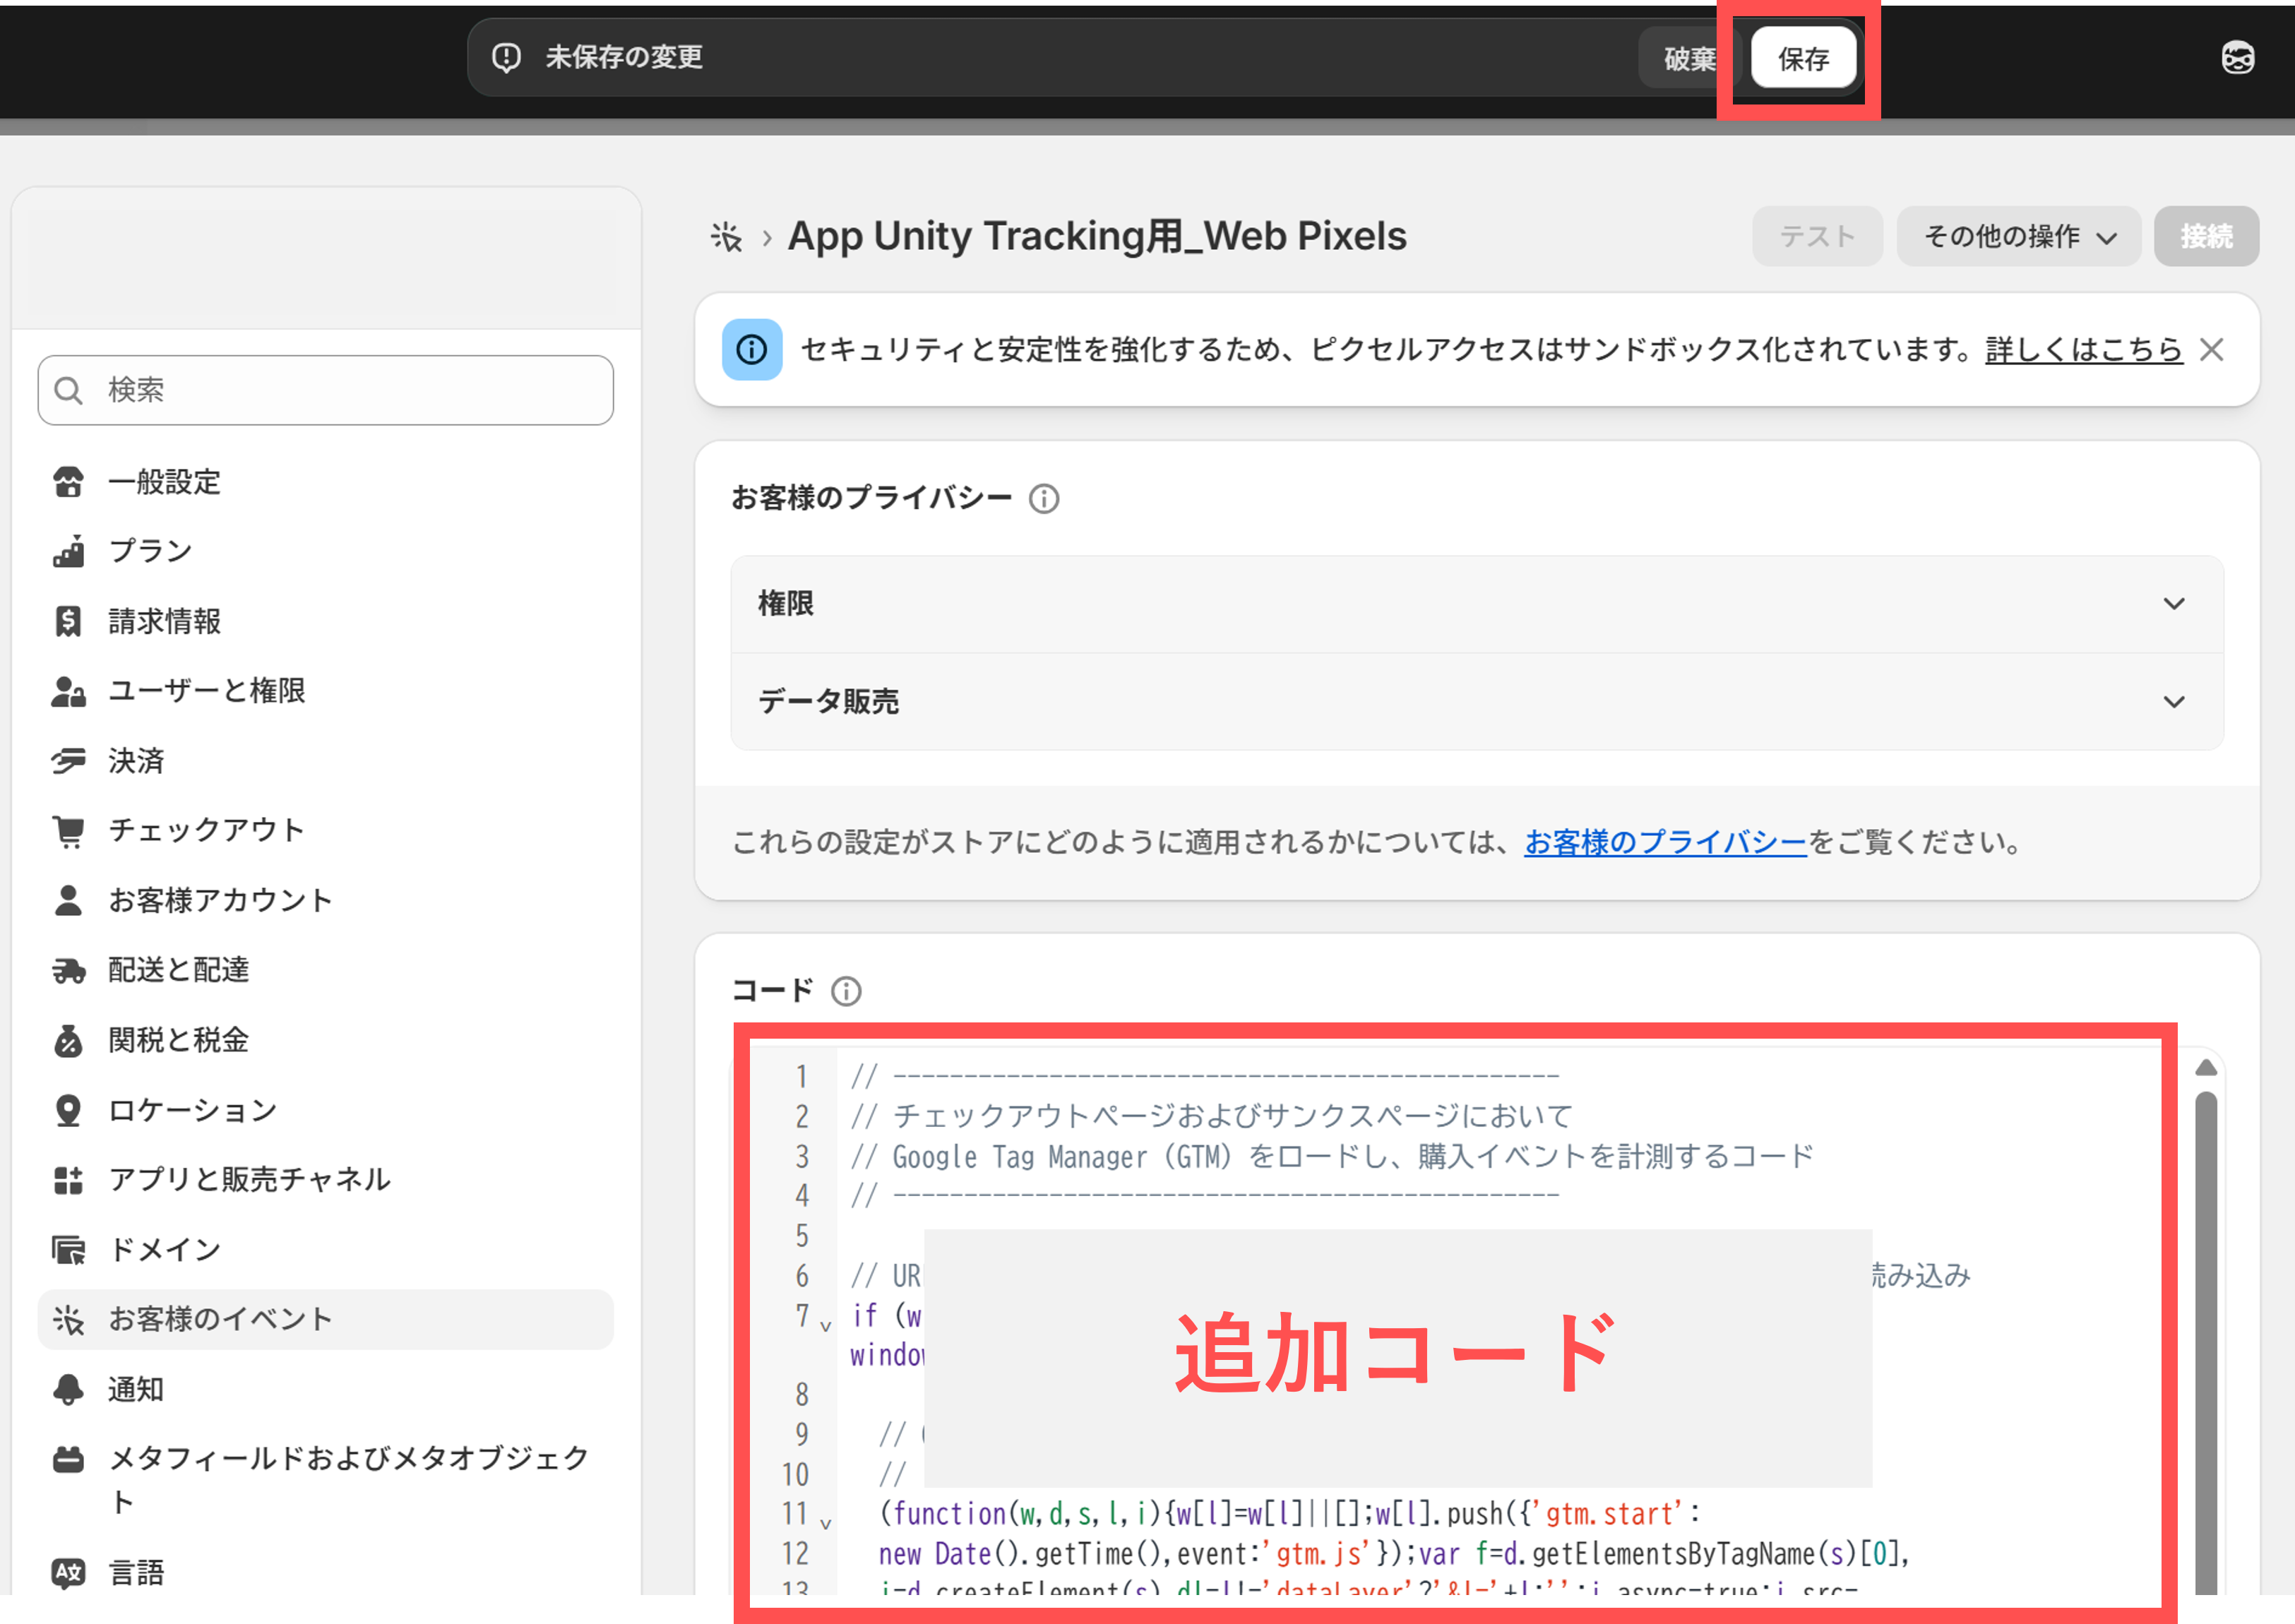Click the 請求情報 receipt icon

pyautogui.click(x=68, y=621)
